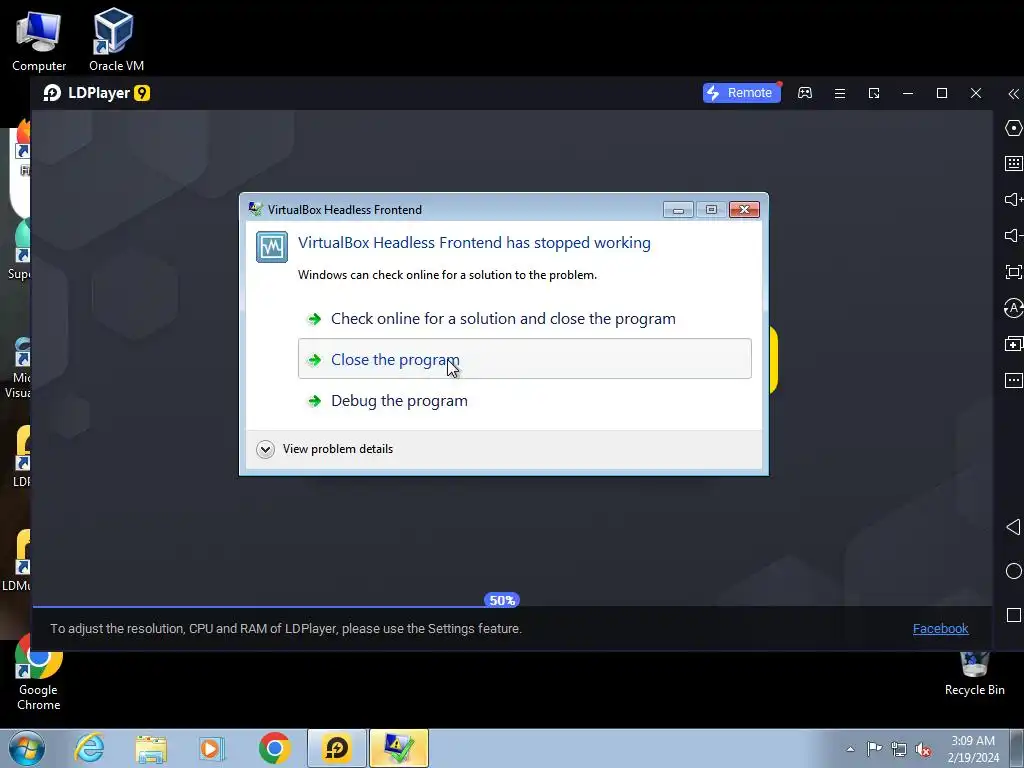
Task: Click operation recorder icon in sidebar
Action: tap(1013, 308)
